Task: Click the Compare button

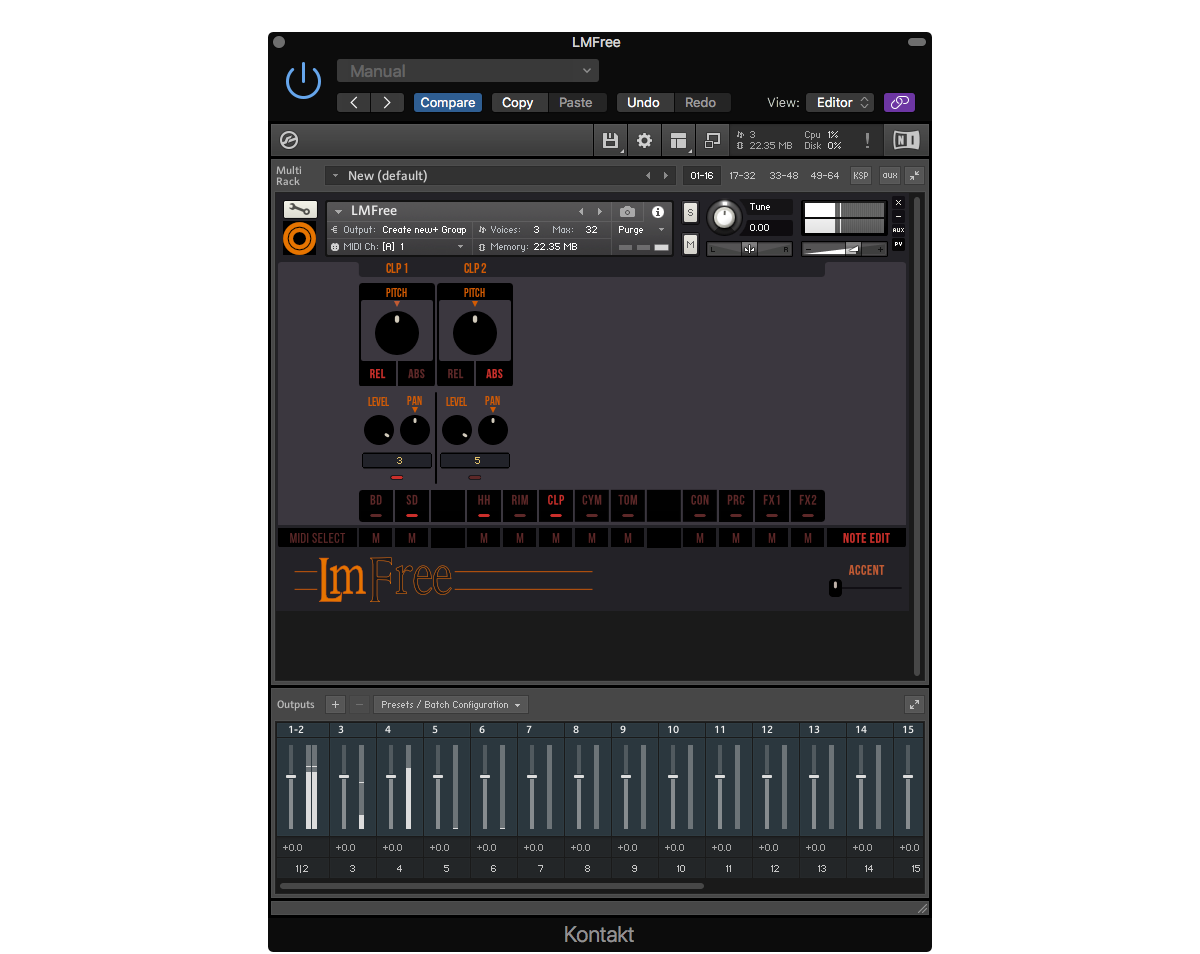Action: [448, 102]
